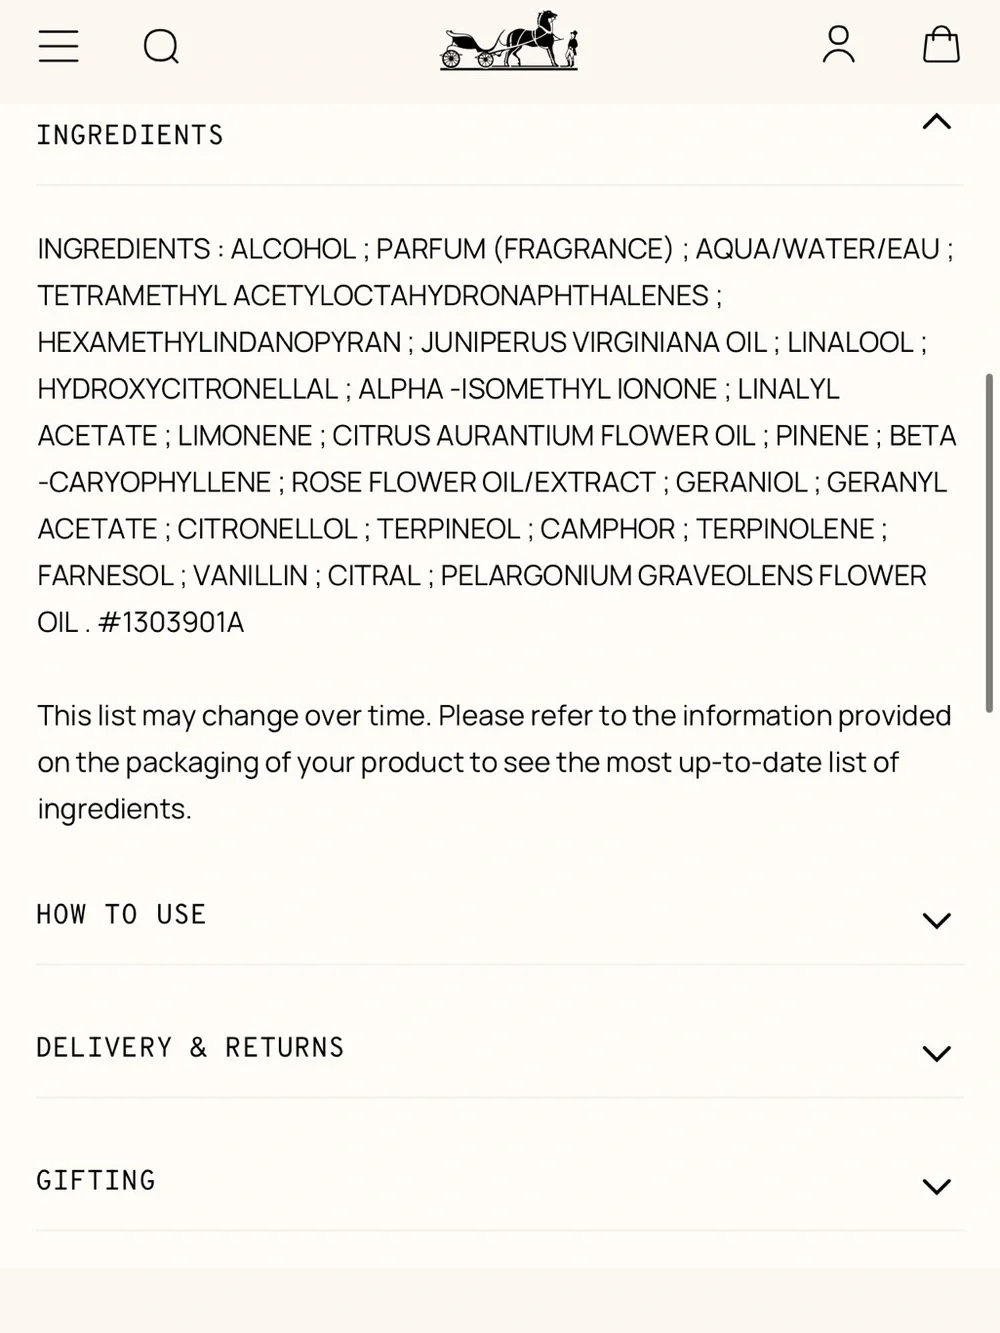Open the hamburger navigation menu
This screenshot has height=1333, width=1000.
58,46
